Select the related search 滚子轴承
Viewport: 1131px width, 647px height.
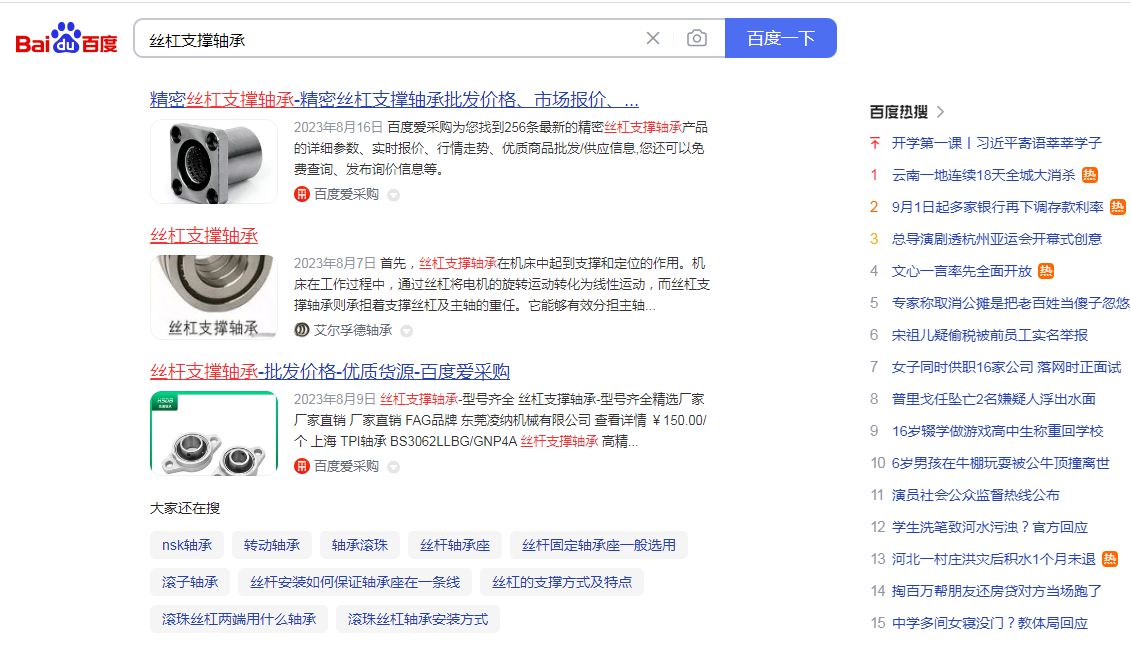190,582
